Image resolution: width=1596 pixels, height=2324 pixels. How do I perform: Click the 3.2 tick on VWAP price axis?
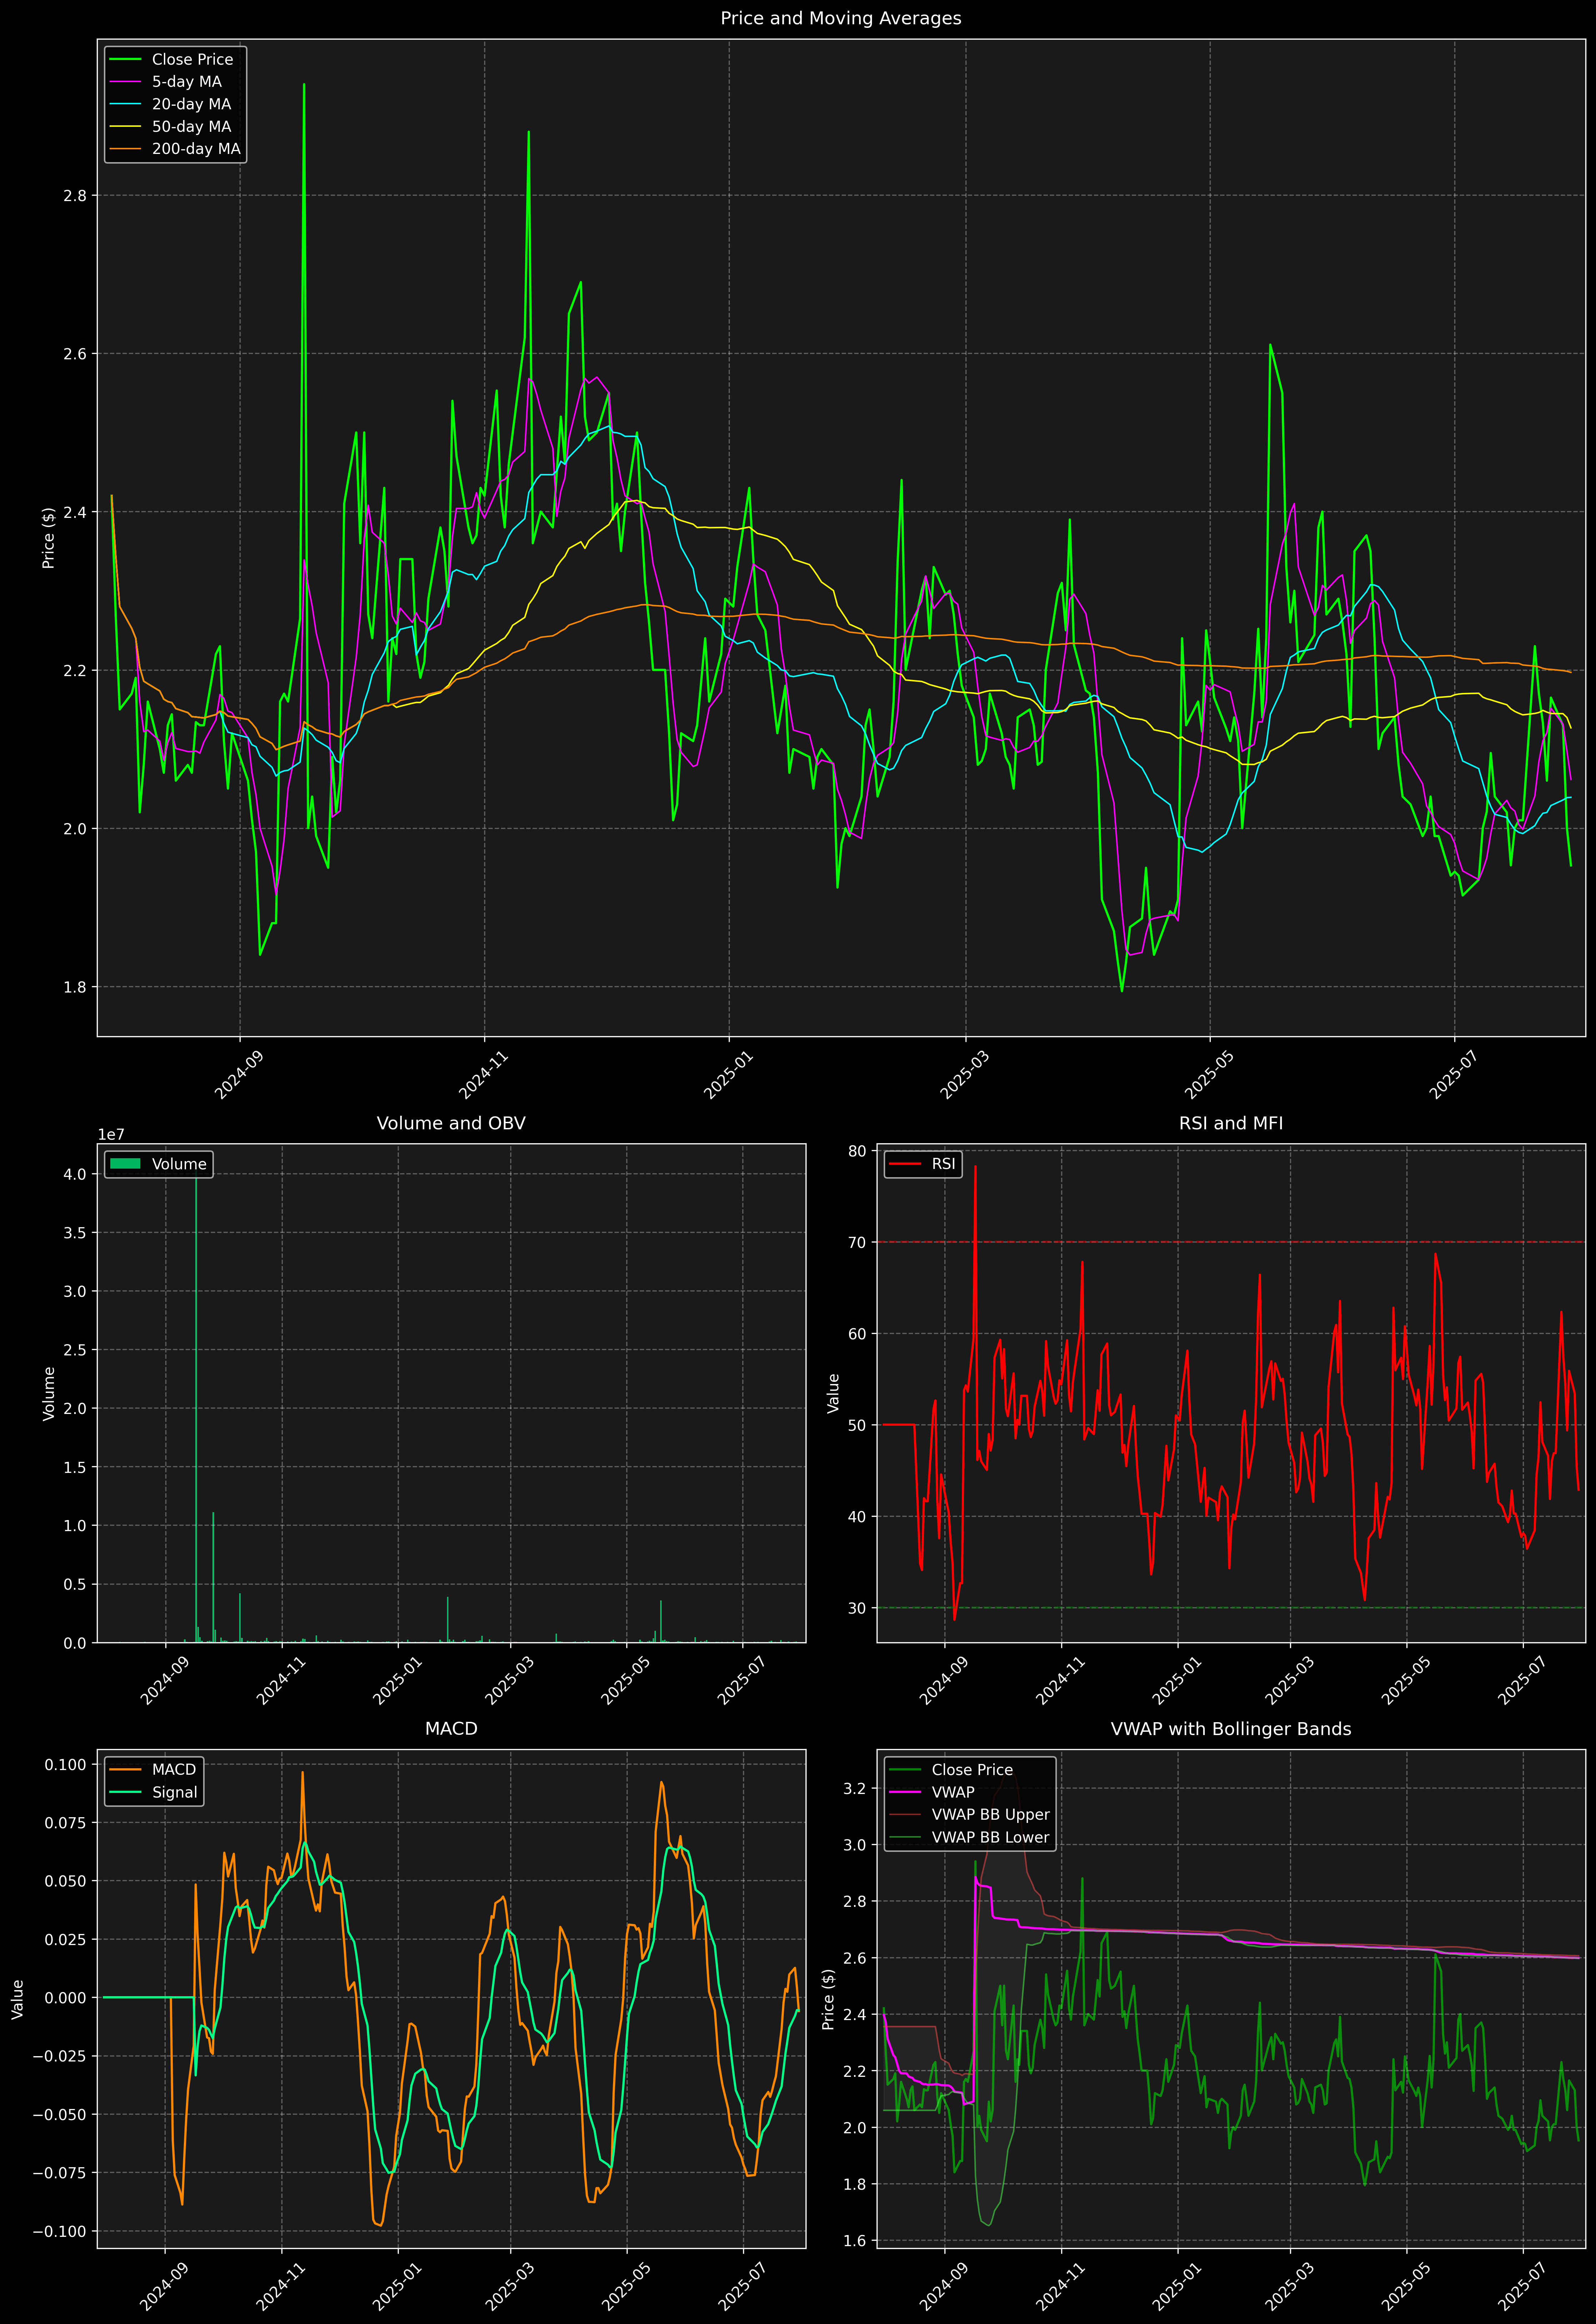pos(855,1788)
